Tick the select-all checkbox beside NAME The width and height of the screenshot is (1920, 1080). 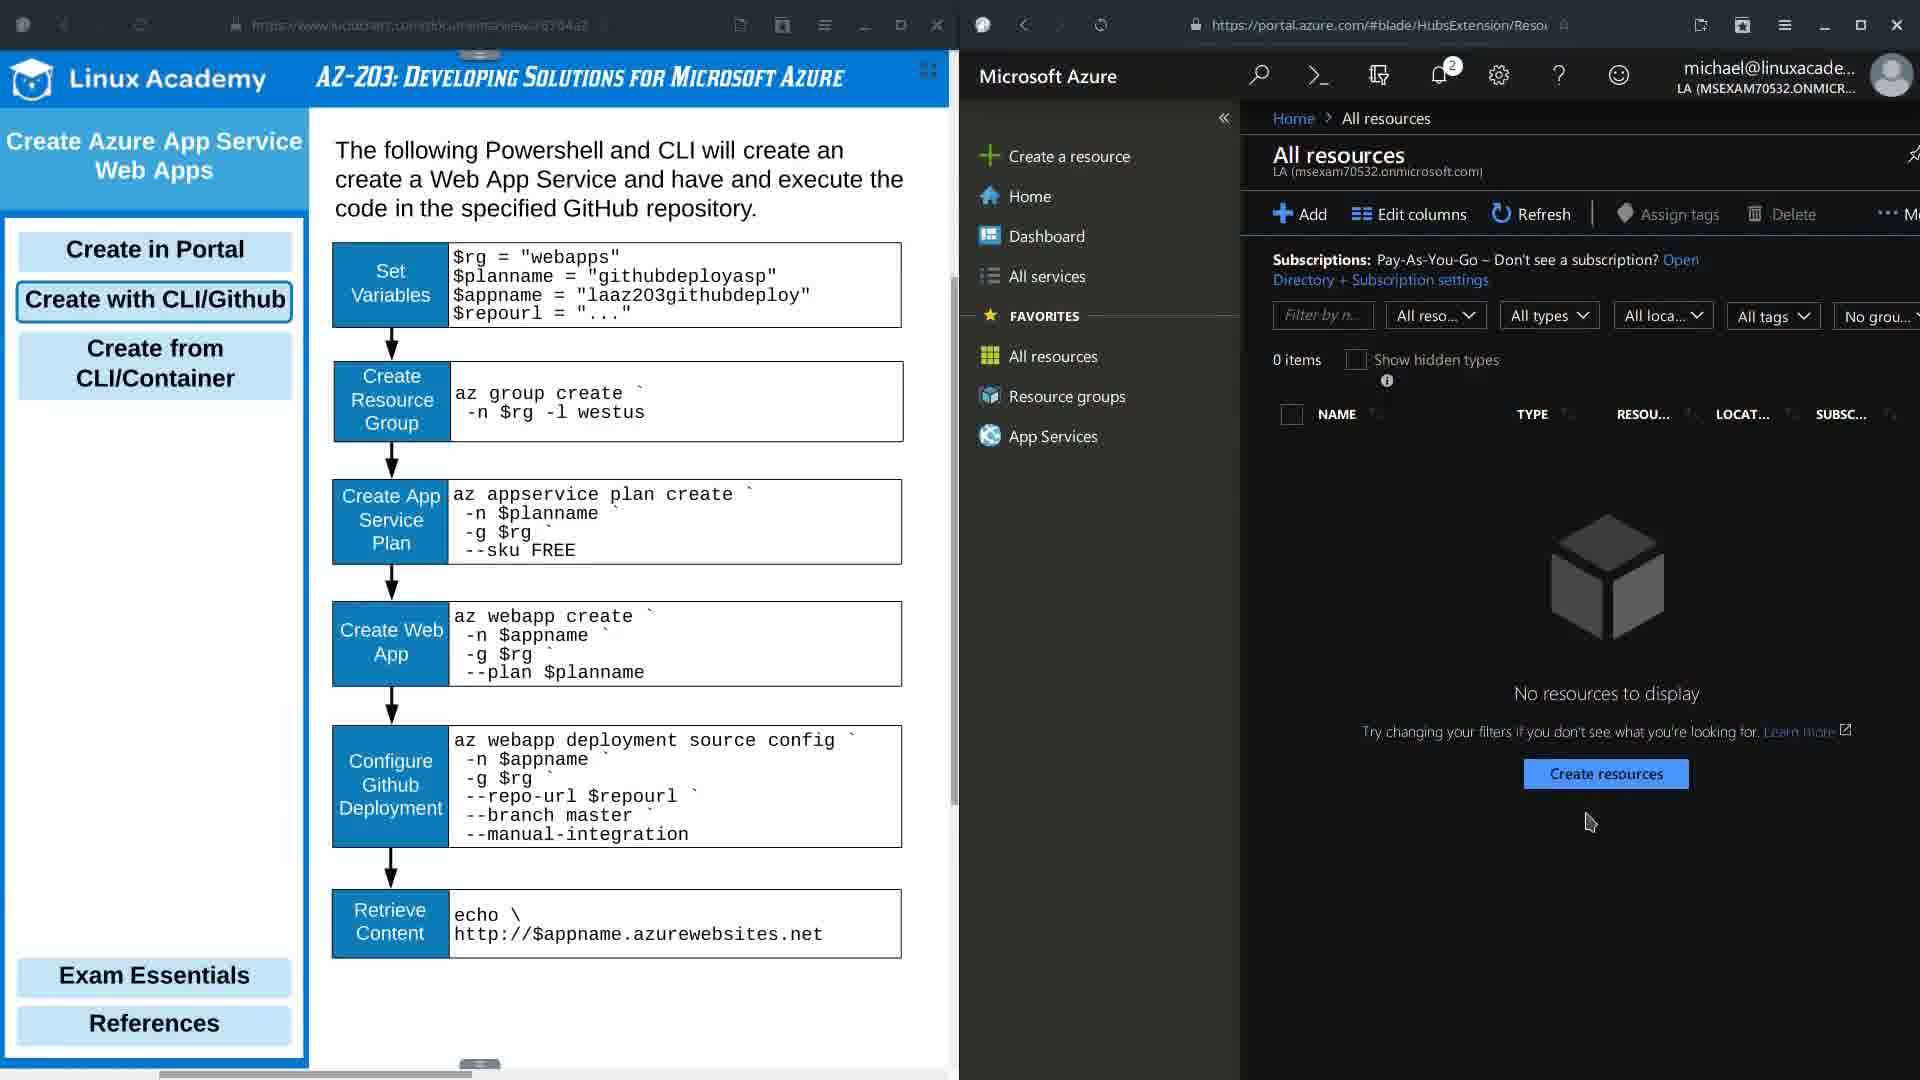pyautogui.click(x=1291, y=415)
